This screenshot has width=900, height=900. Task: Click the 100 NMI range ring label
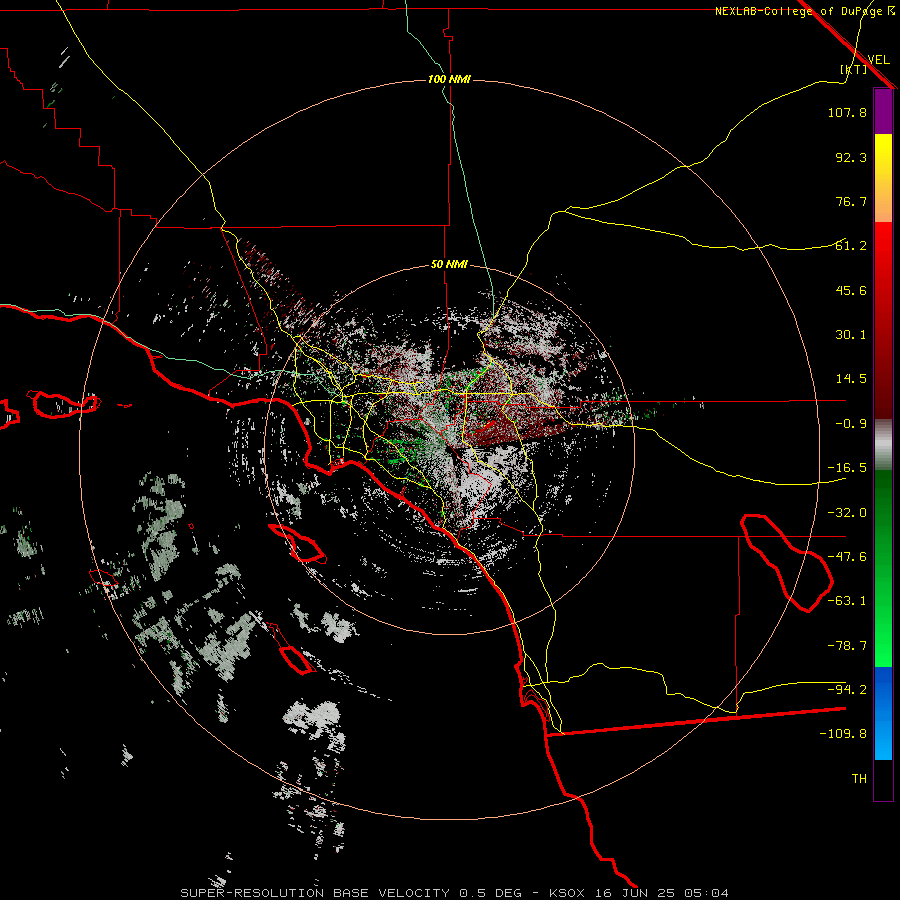[449, 79]
